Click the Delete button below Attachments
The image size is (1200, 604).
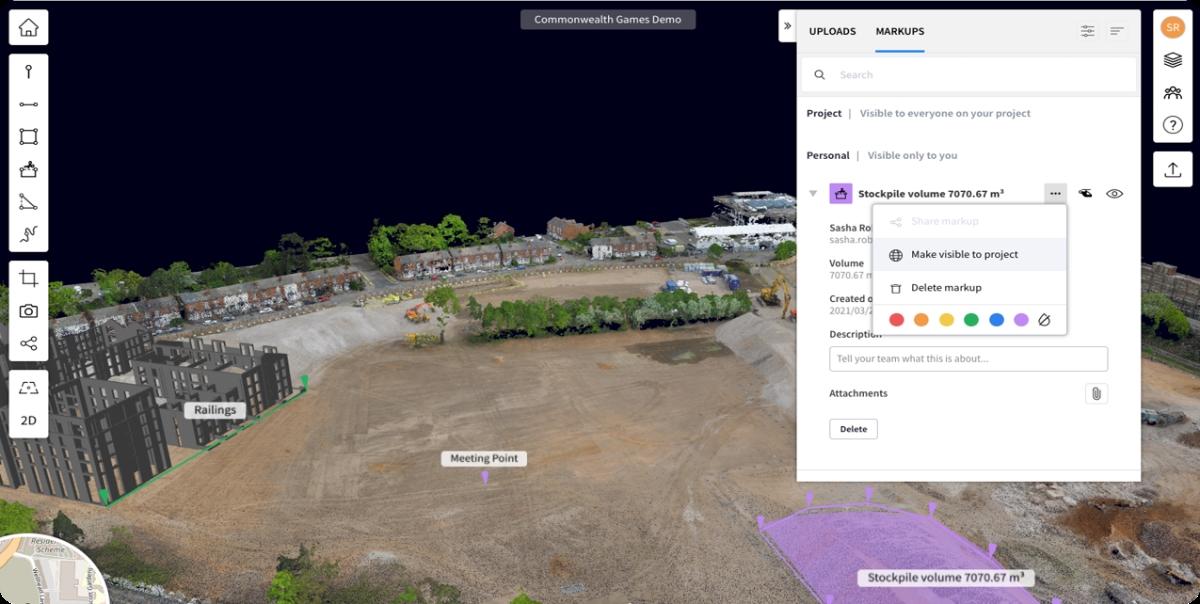[853, 429]
